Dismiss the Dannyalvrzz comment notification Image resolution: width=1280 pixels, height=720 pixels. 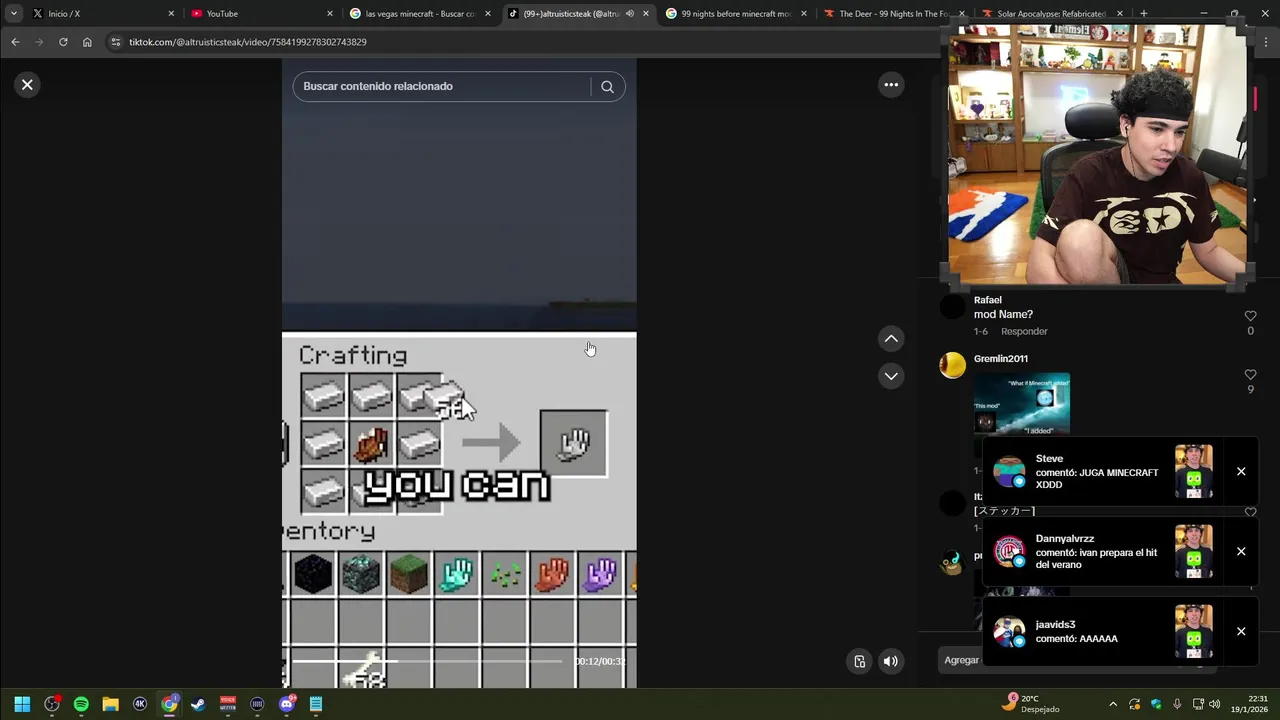(1241, 552)
